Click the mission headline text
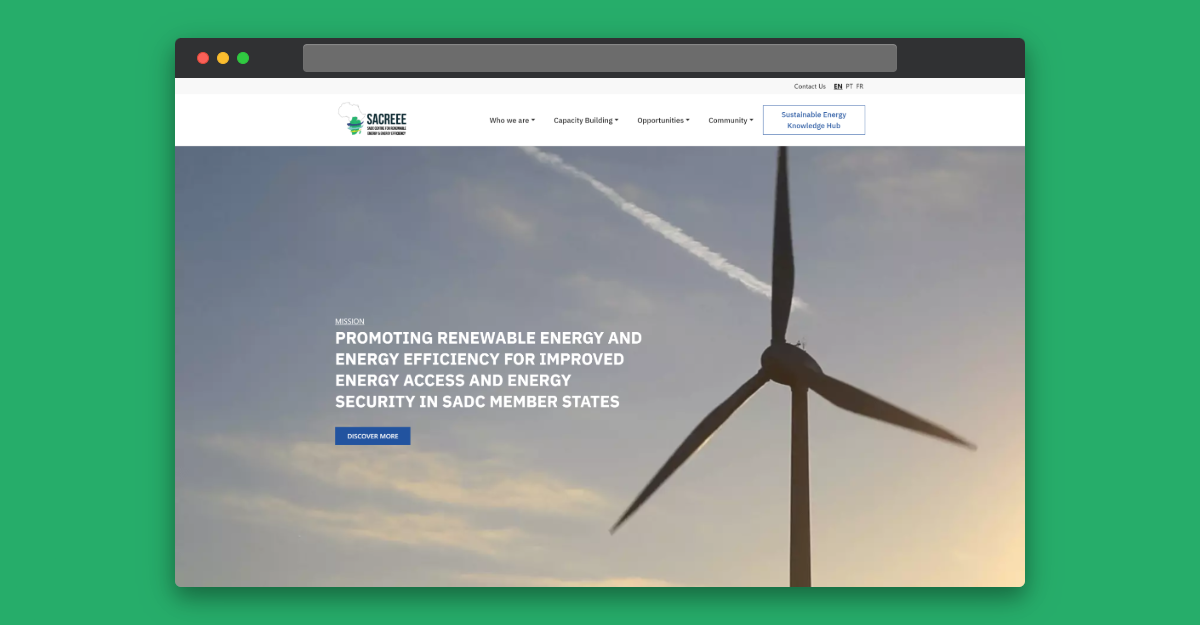This screenshot has width=1200, height=625. 489,370
